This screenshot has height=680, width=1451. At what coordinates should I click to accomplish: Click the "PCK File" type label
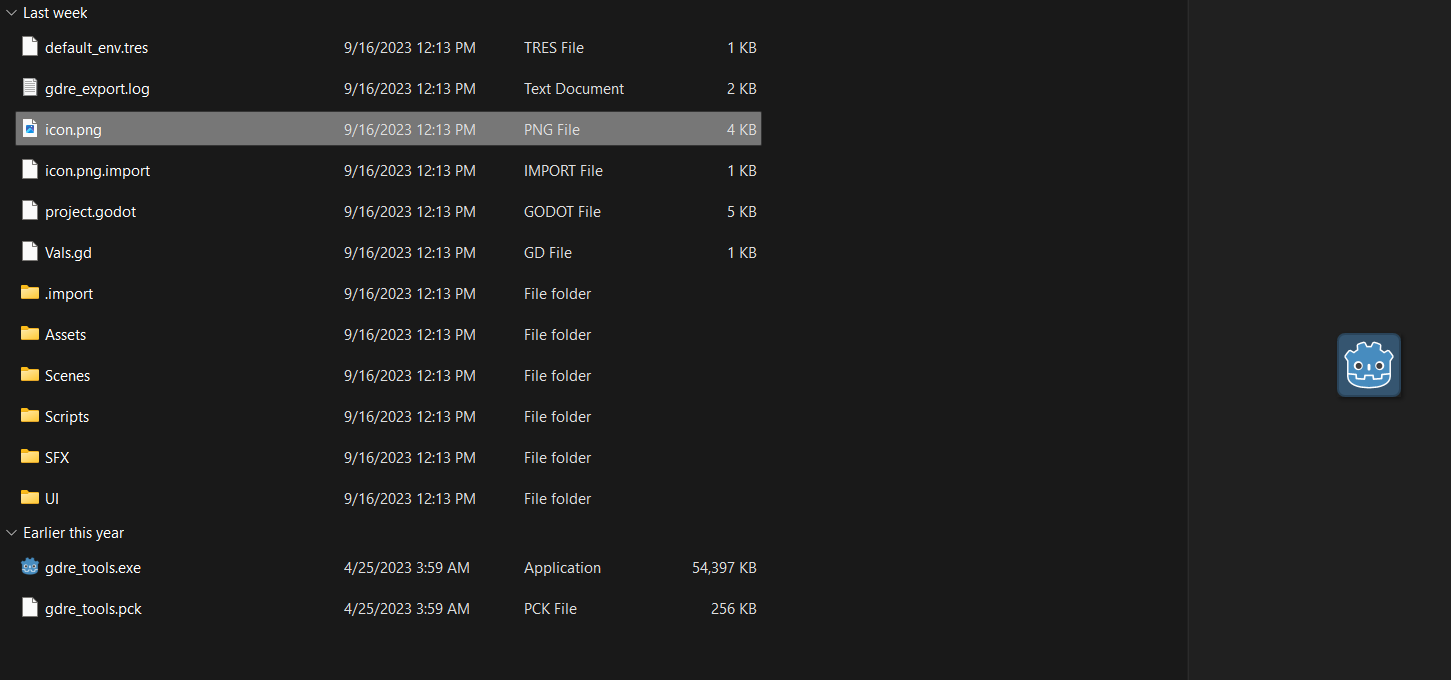pos(550,609)
